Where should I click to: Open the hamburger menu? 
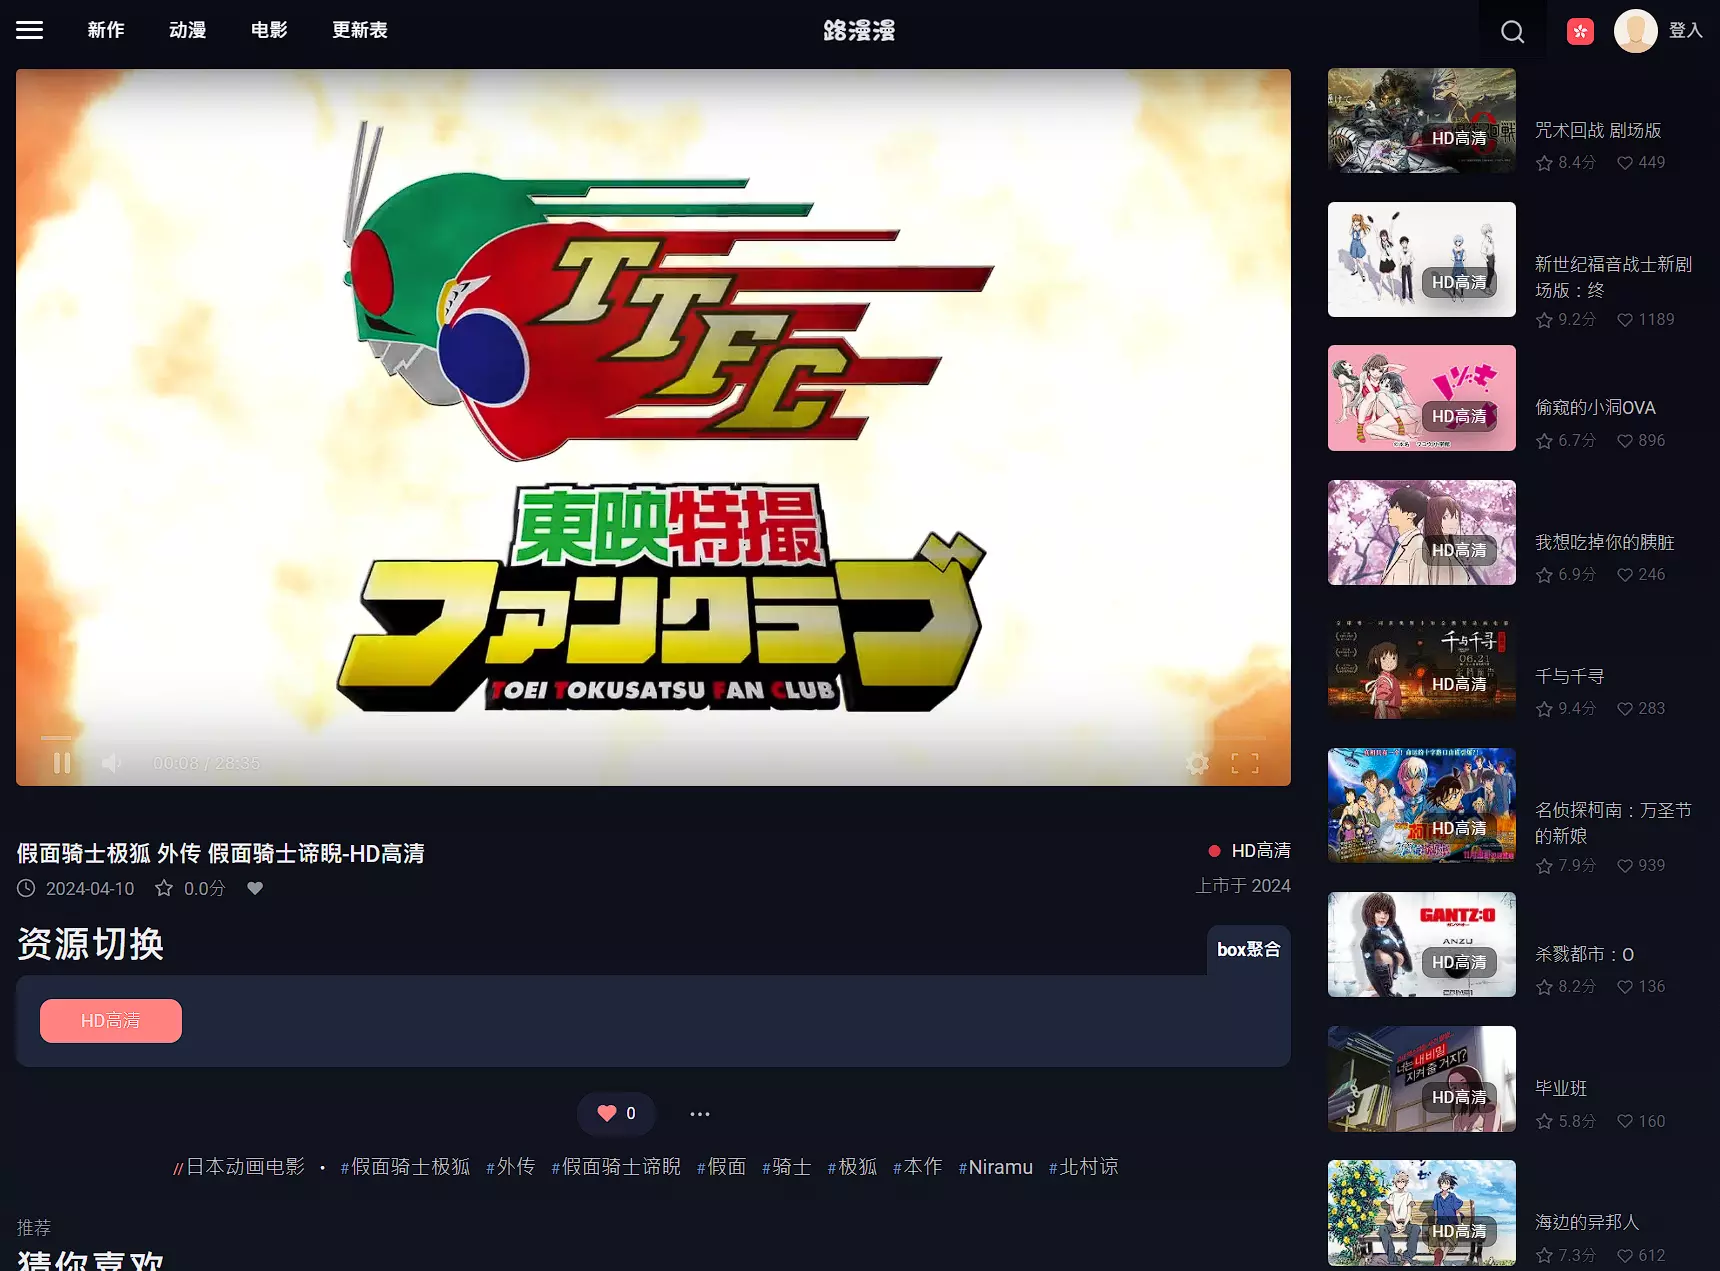[30, 30]
